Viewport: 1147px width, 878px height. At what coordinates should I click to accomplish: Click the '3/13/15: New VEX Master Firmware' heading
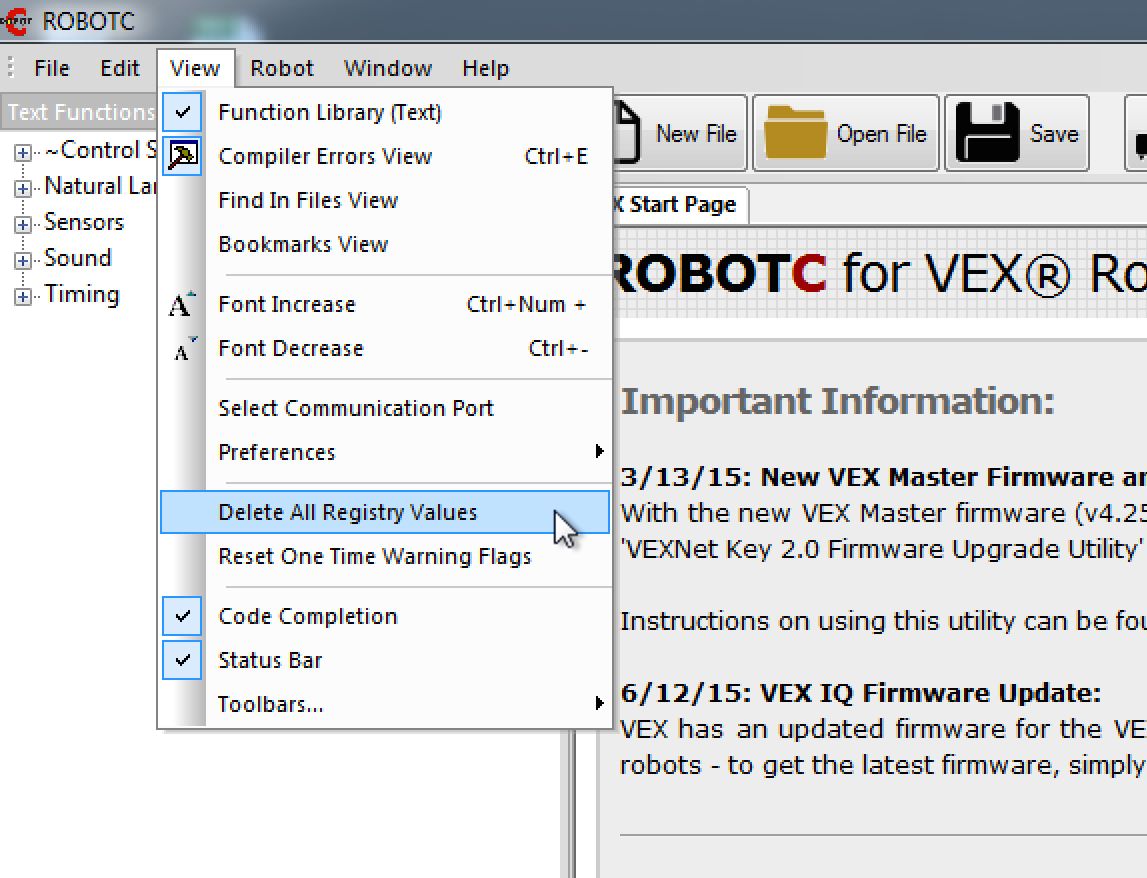coord(883,477)
